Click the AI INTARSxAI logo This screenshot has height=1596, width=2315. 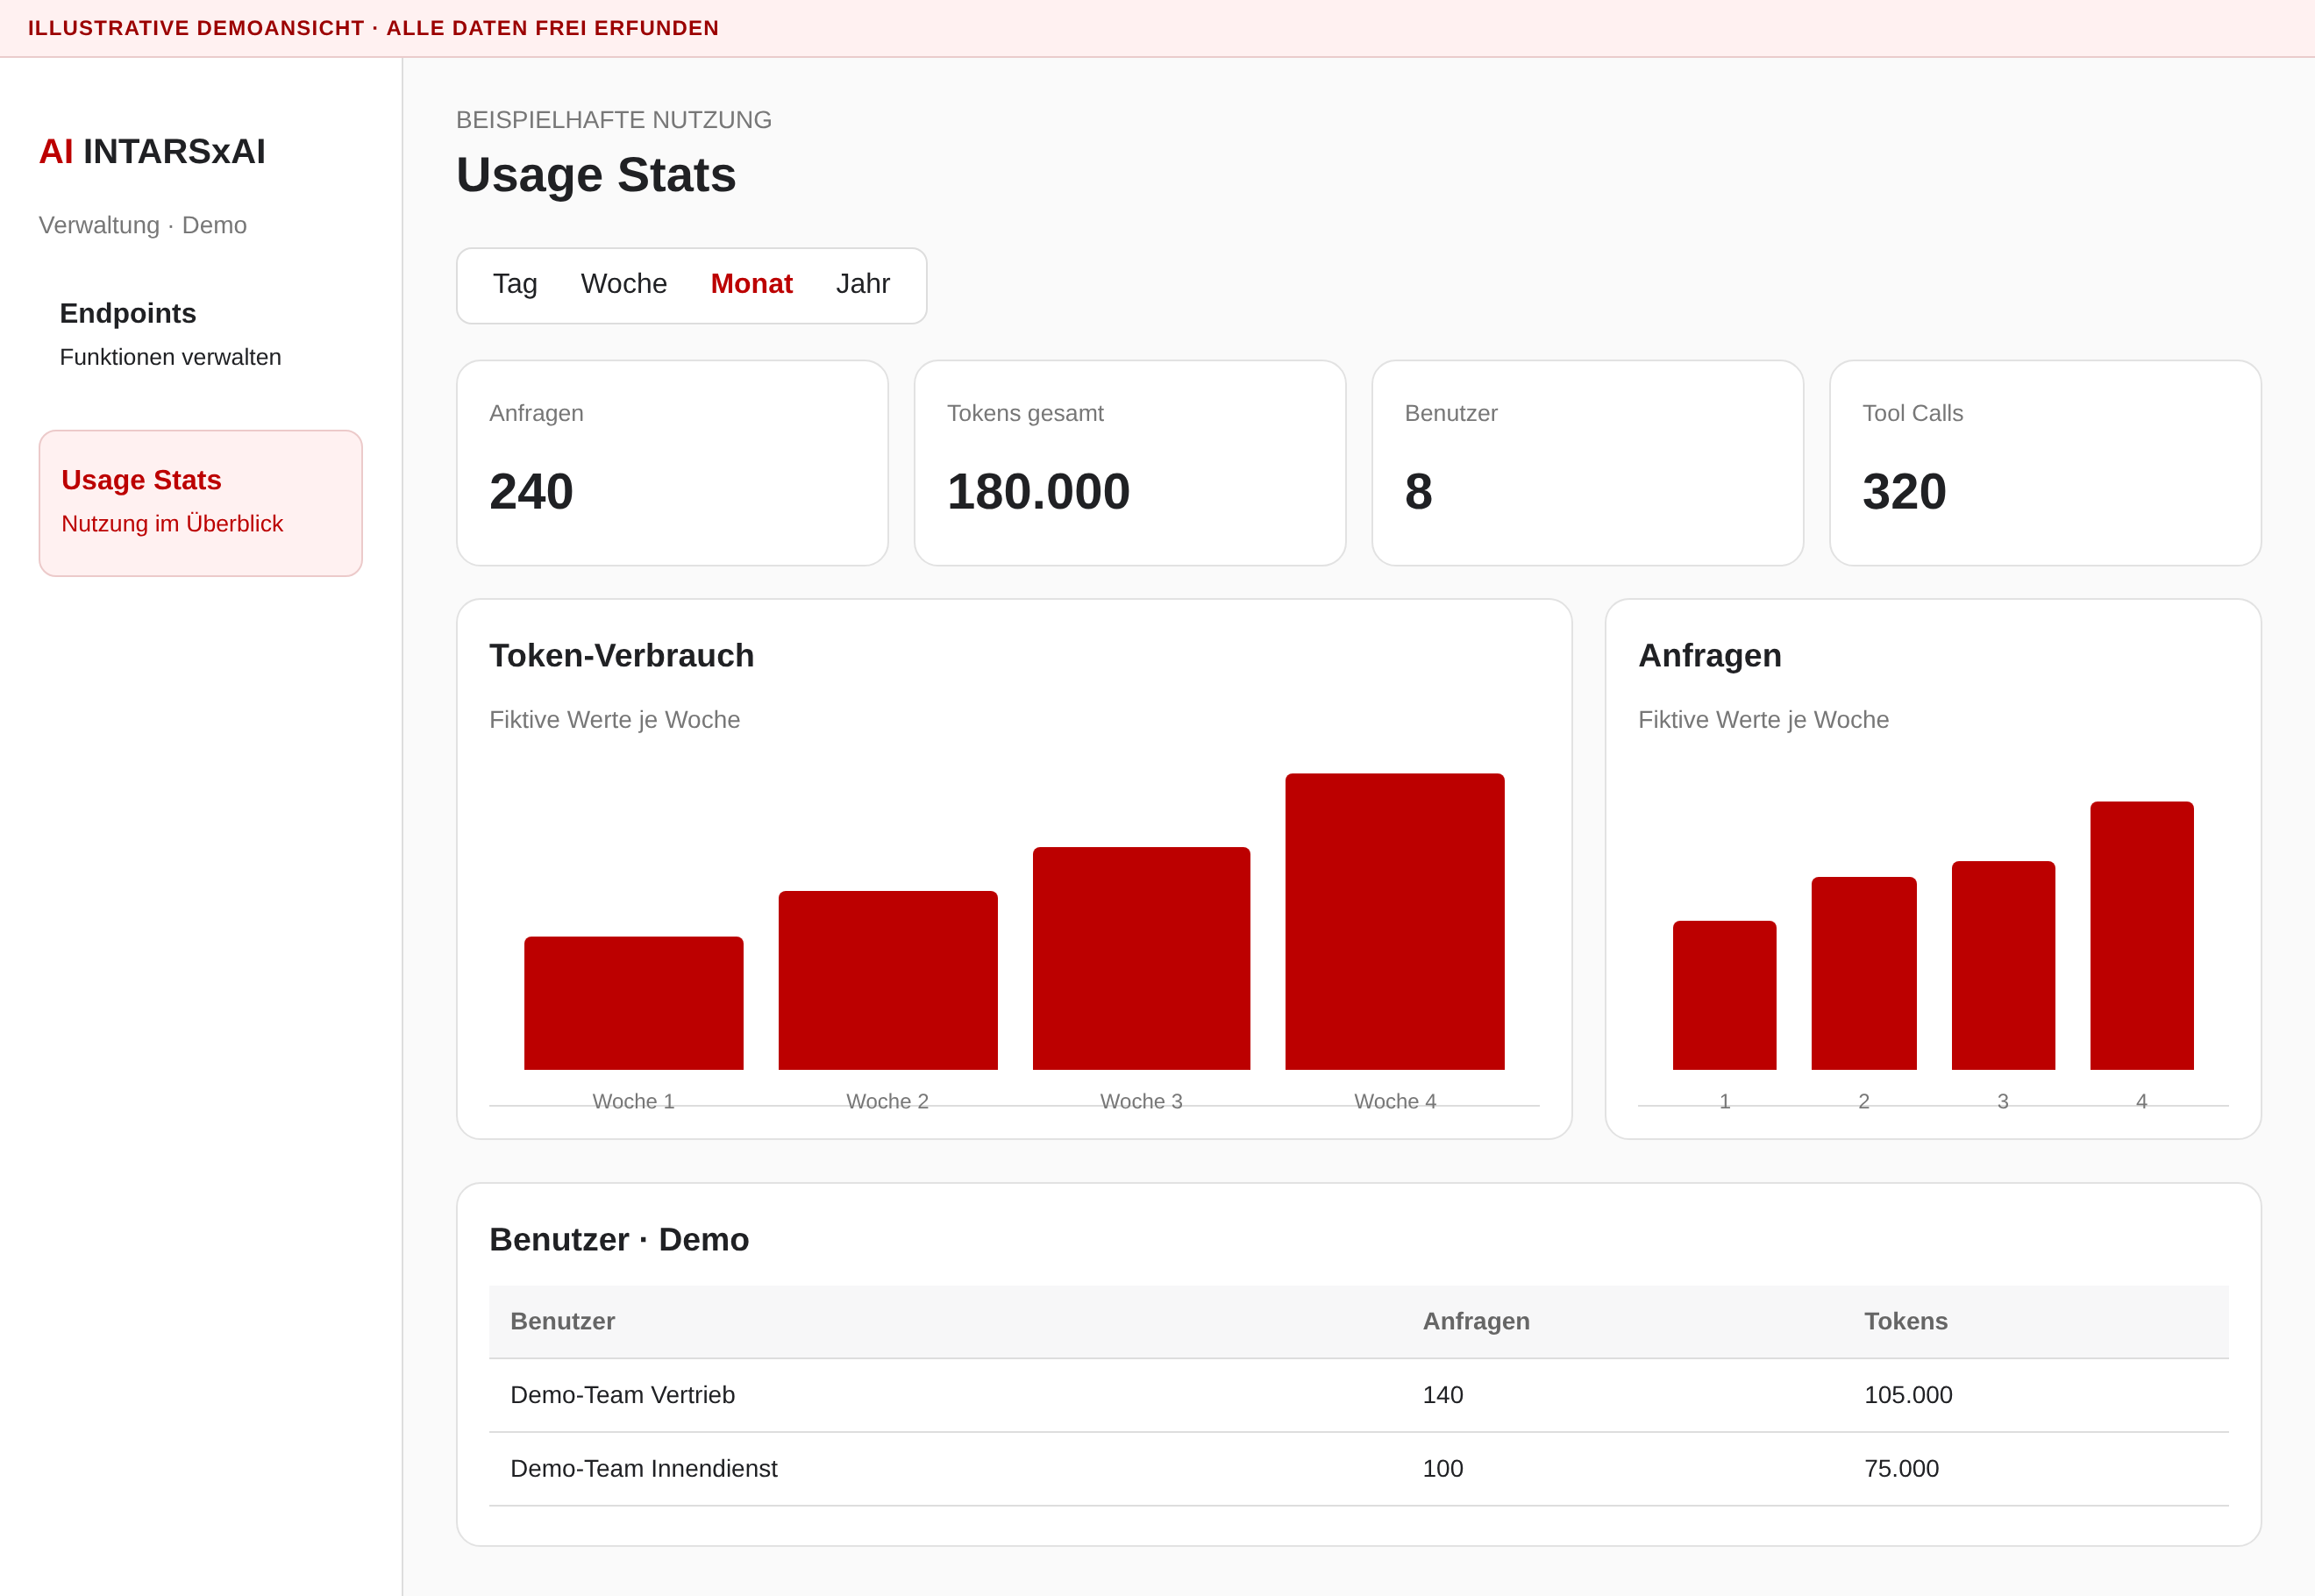pos(152,151)
